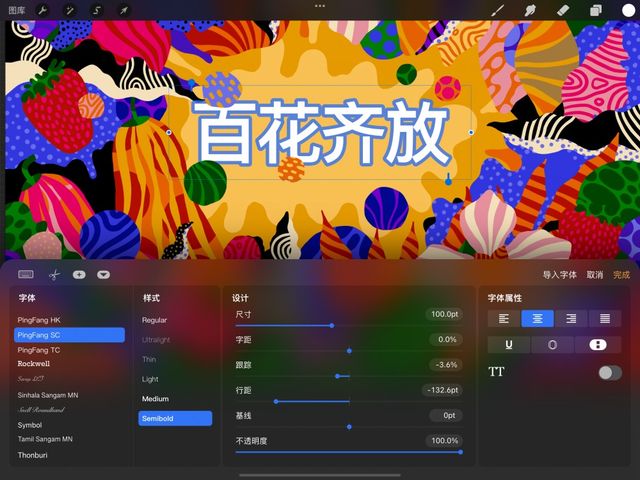The image size is (640, 480).
Task: Tap the 100.0% opacity value field
Action: pyautogui.click(x=444, y=440)
